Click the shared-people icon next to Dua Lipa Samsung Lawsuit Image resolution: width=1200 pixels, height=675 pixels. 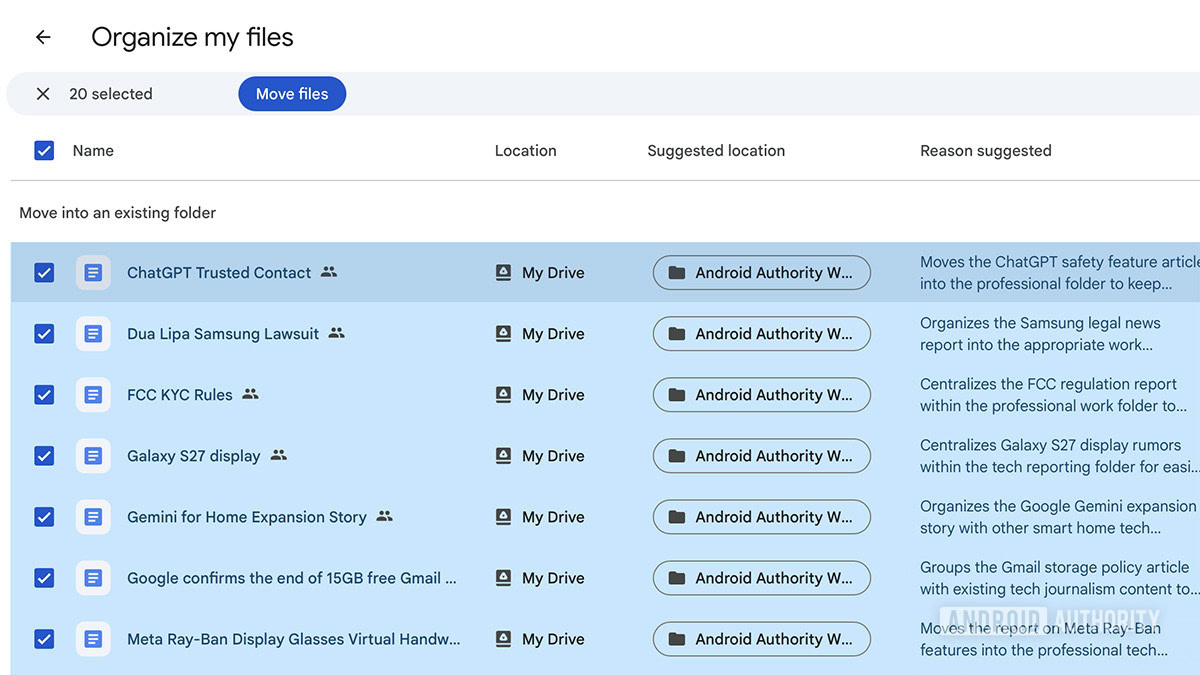337,333
